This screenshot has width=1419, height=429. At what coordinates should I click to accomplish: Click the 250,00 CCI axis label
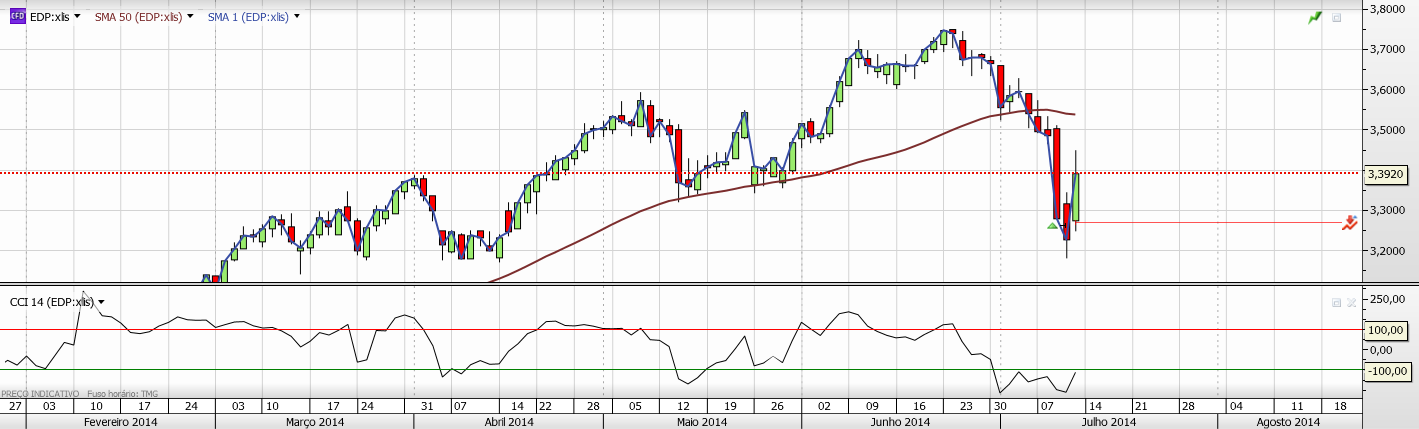(1386, 299)
